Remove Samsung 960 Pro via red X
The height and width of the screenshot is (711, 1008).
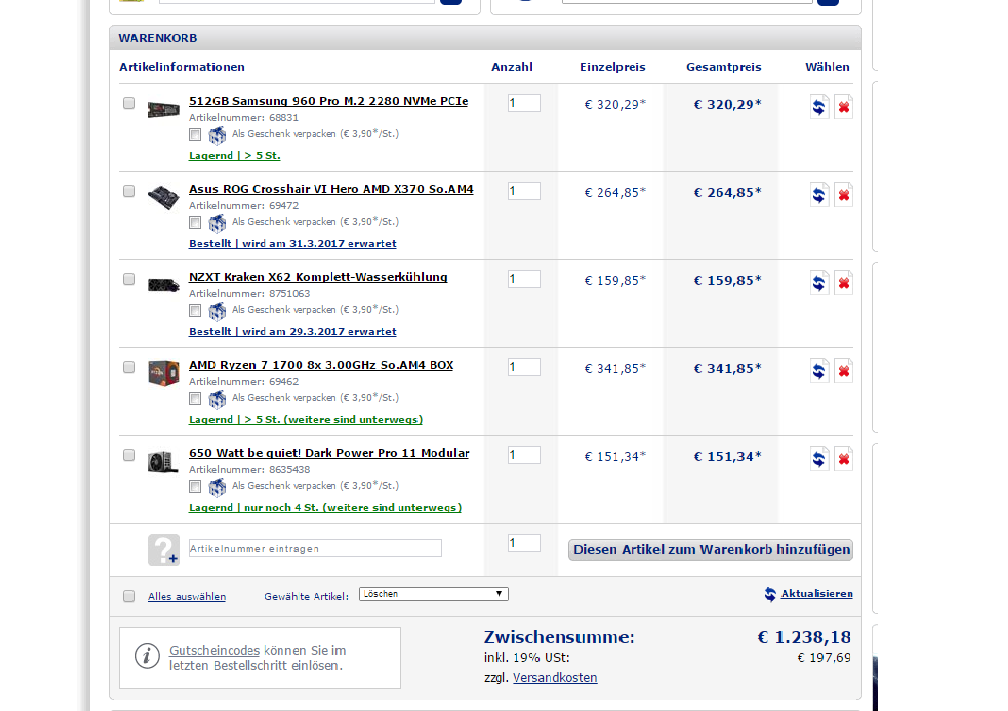pyautogui.click(x=843, y=107)
